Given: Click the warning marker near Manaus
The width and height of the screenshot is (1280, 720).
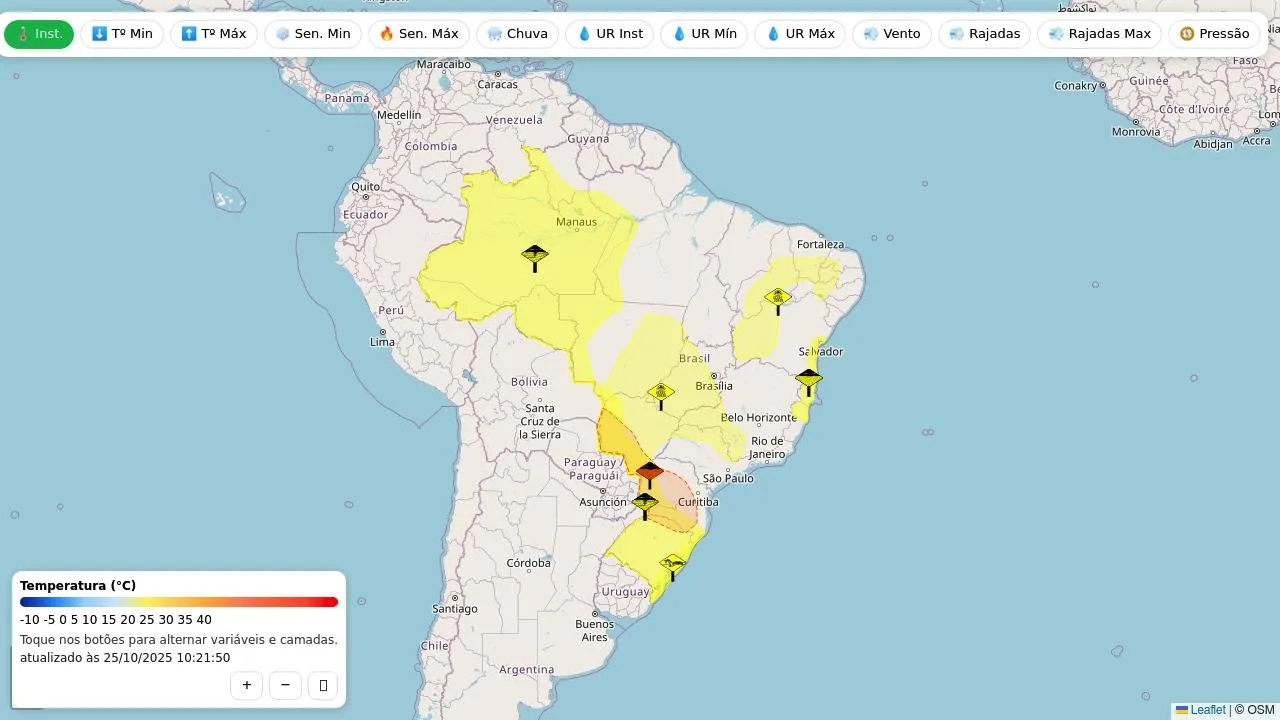Looking at the screenshot, I should pyautogui.click(x=535, y=257).
